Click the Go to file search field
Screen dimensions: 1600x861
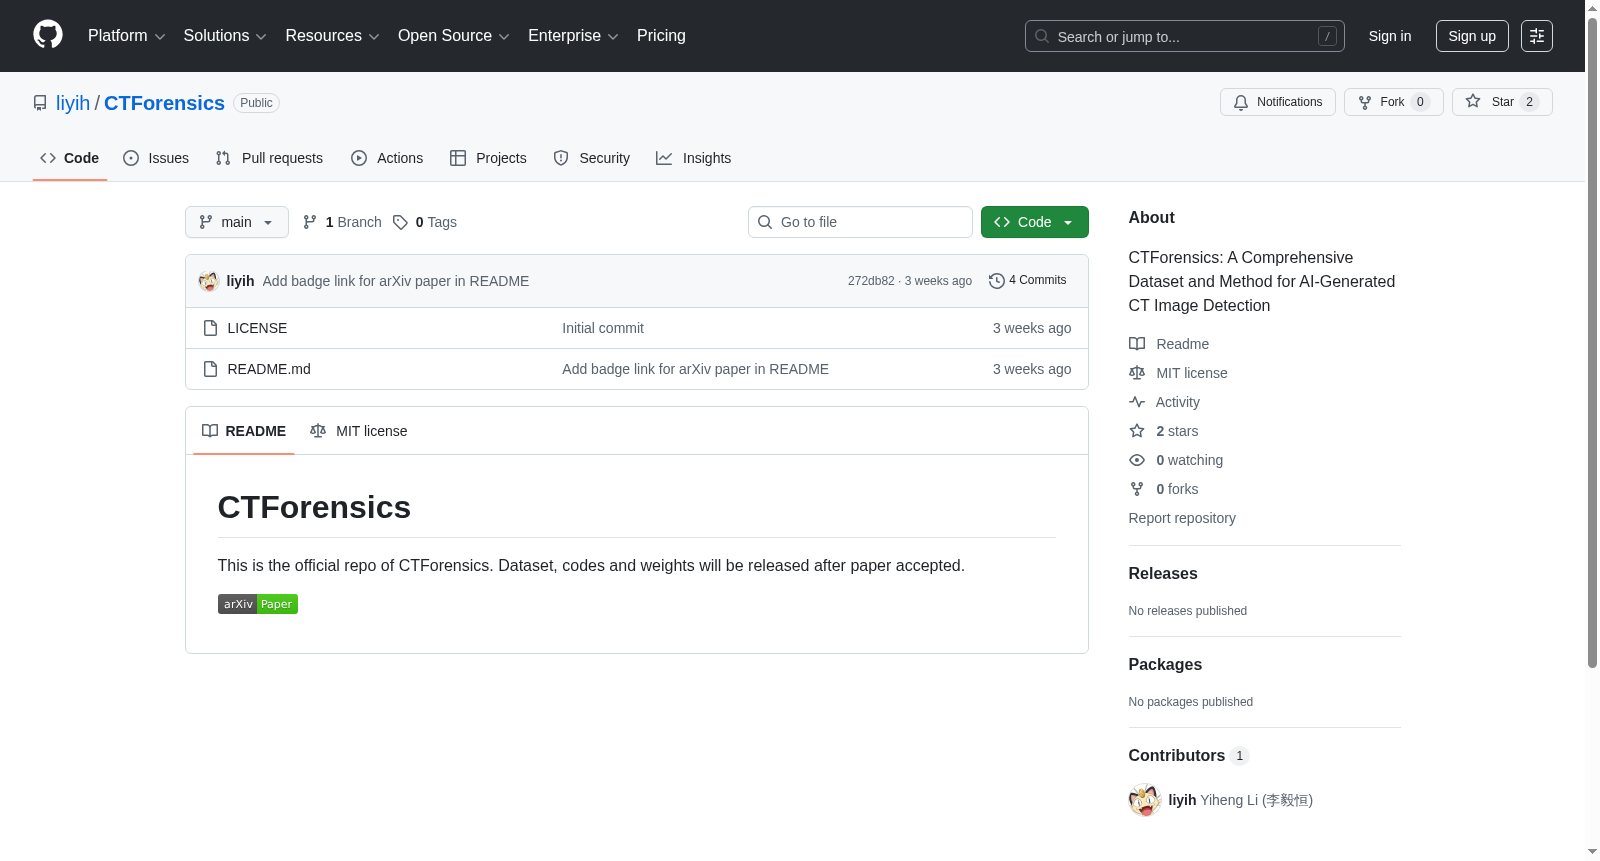(x=860, y=222)
